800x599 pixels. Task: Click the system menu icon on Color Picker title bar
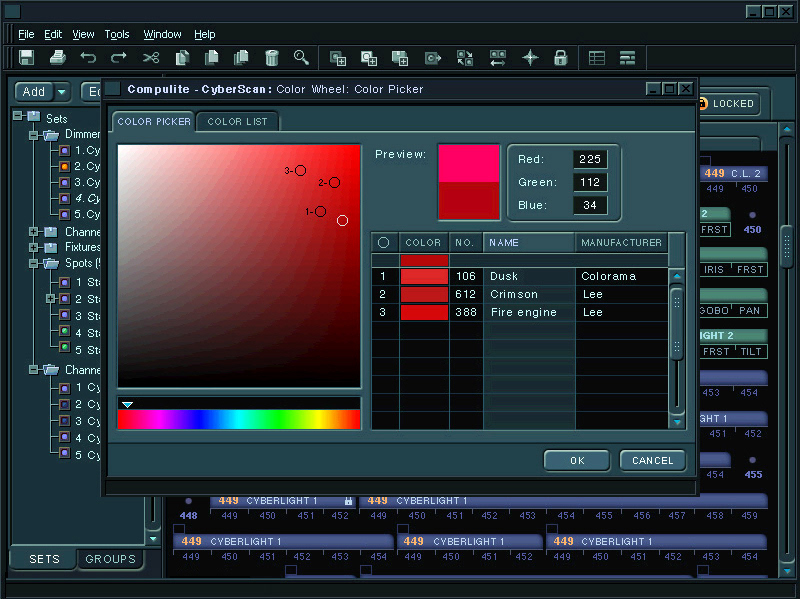pos(113,89)
